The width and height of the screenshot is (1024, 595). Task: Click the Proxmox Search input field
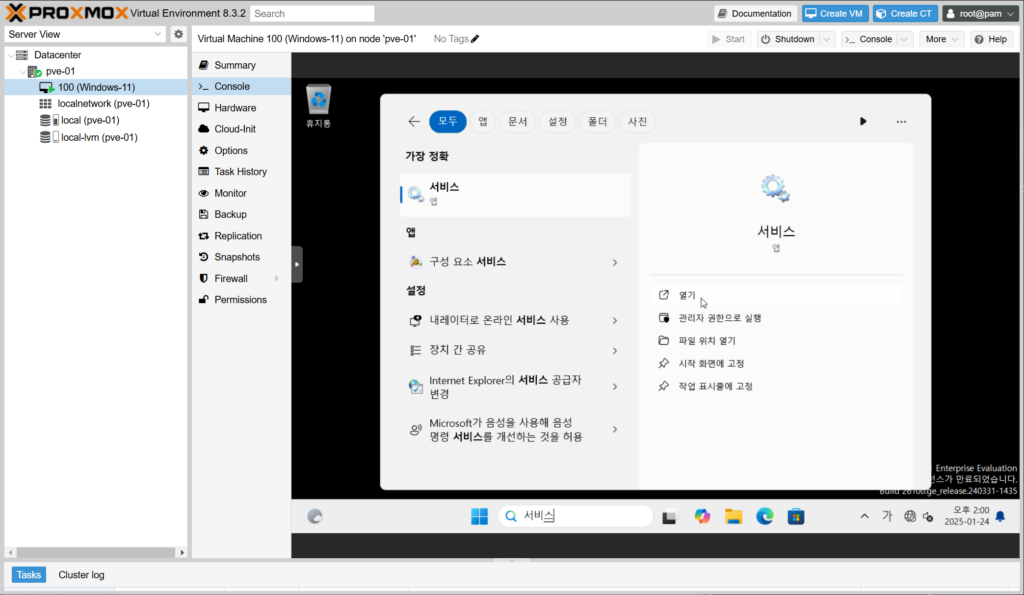pos(312,14)
